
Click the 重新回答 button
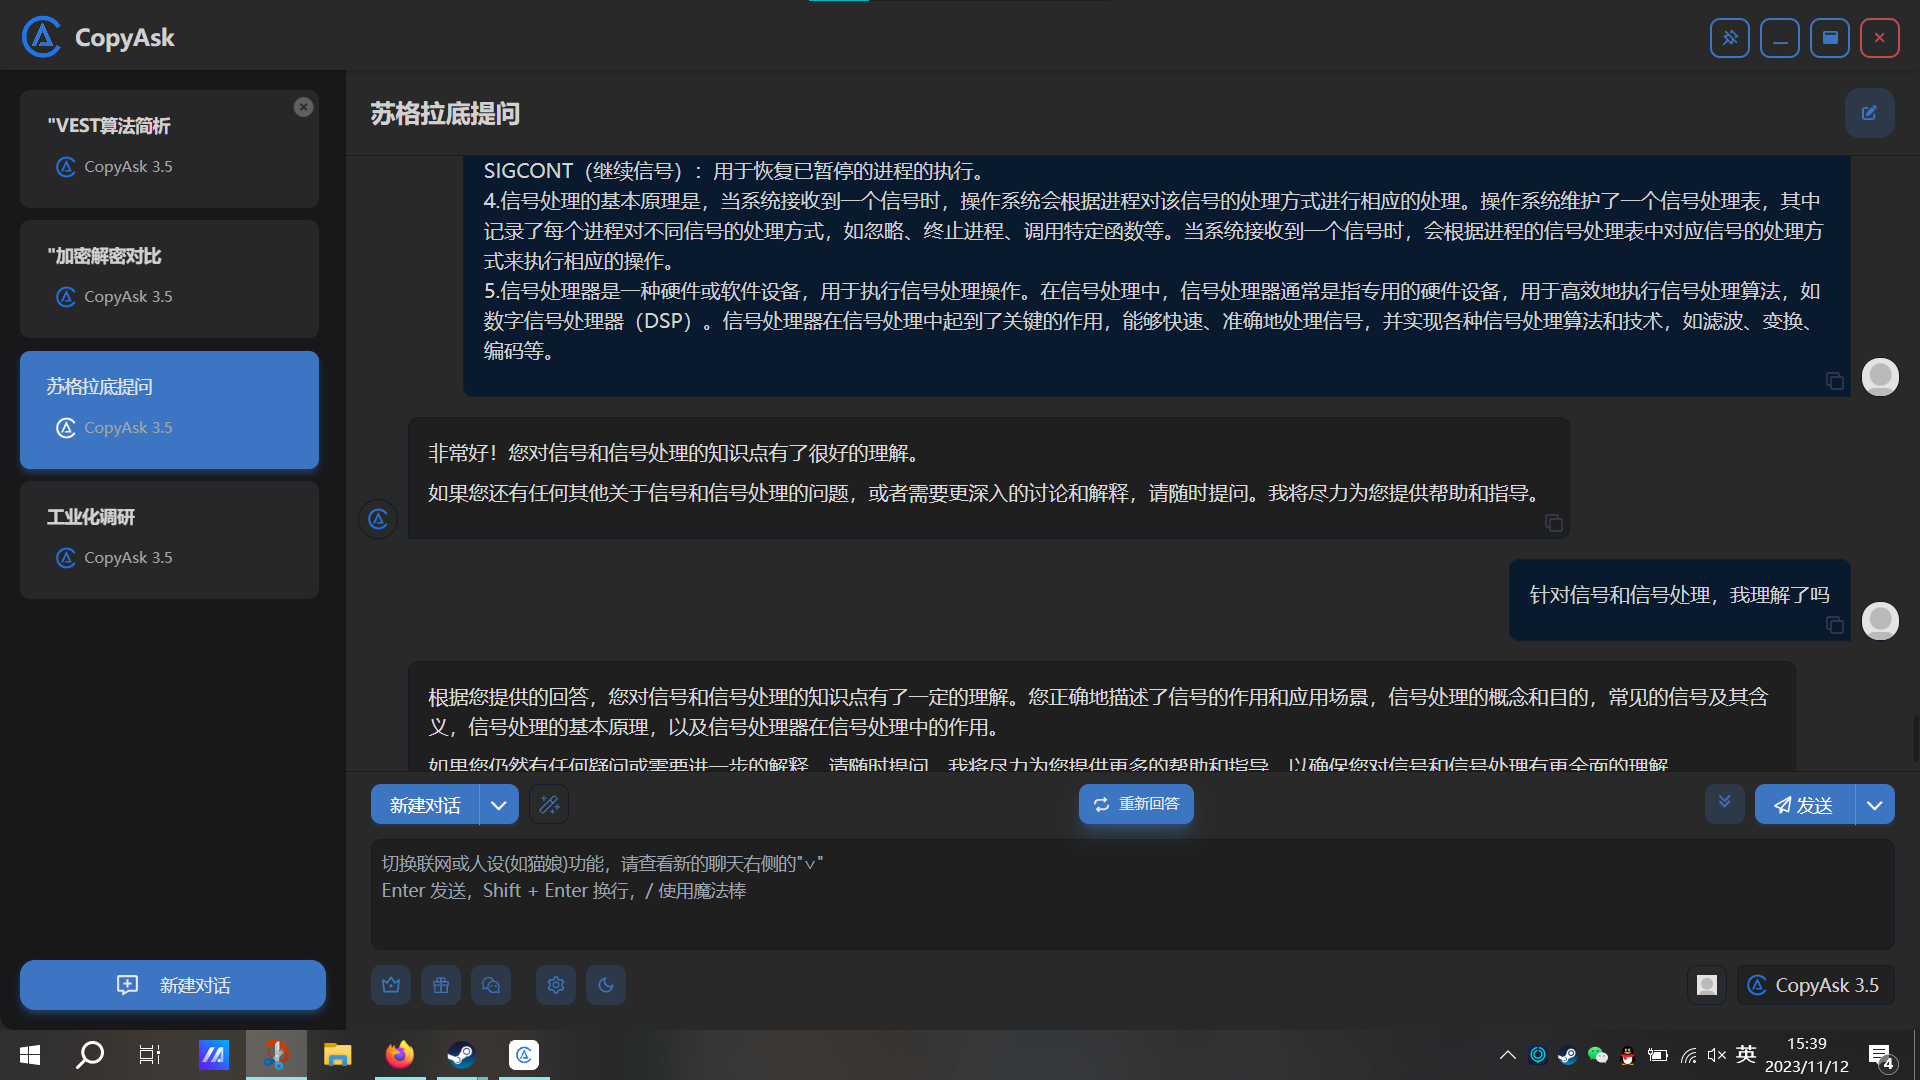1136,804
